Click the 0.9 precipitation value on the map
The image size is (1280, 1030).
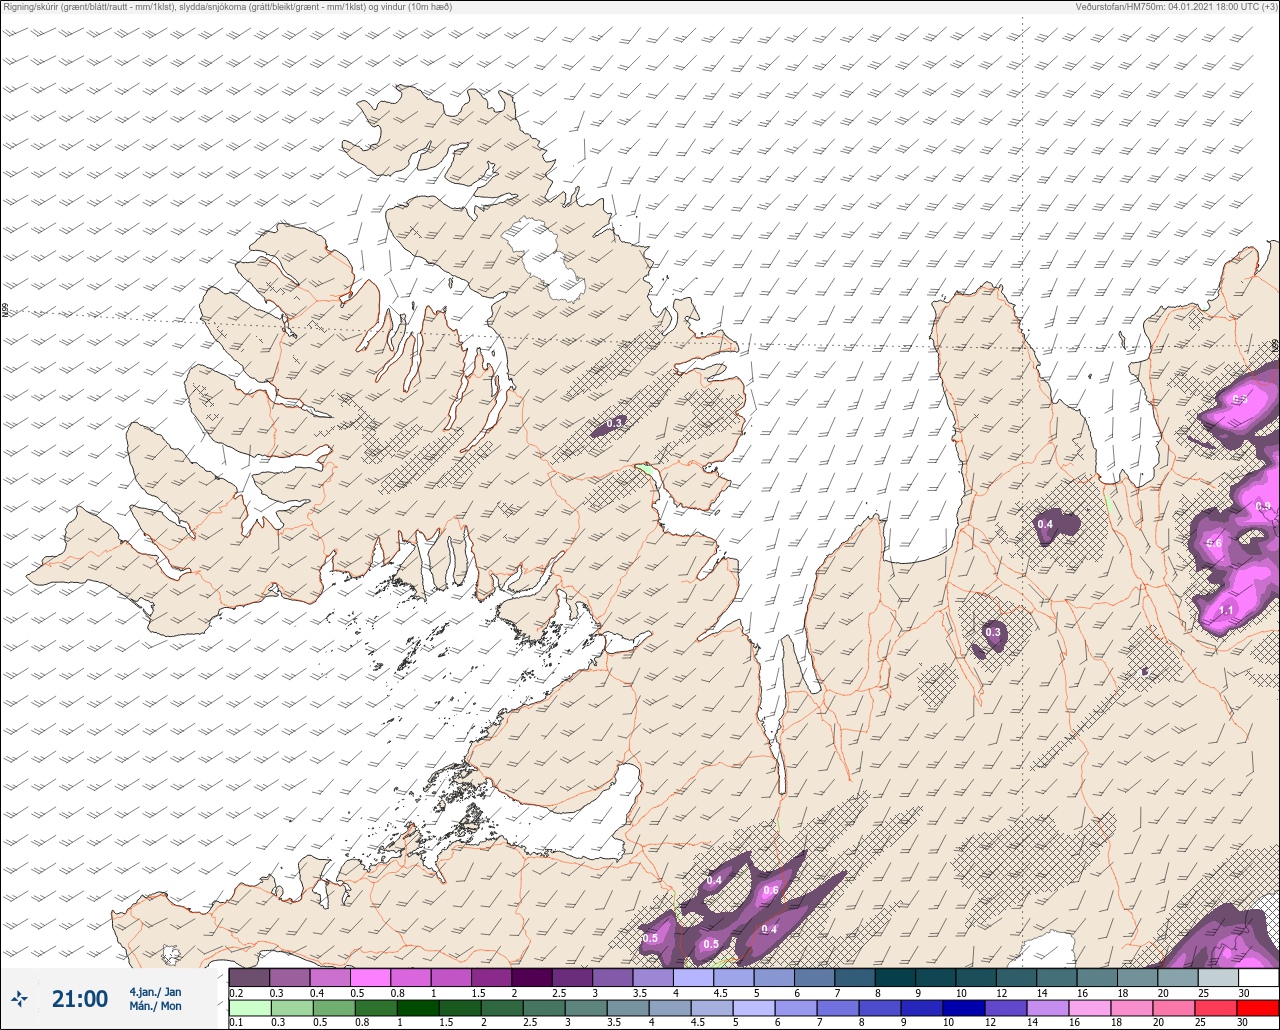tap(1263, 507)
